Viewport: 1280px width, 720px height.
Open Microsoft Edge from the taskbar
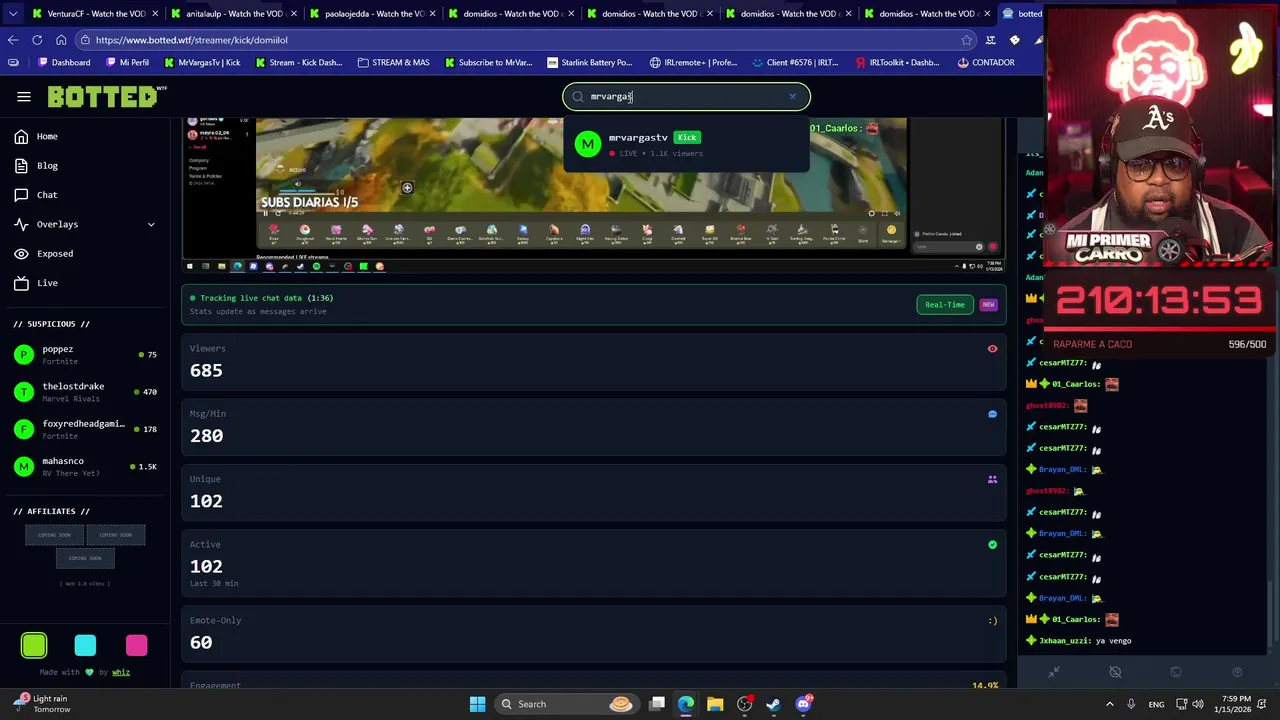click(686, 704)
